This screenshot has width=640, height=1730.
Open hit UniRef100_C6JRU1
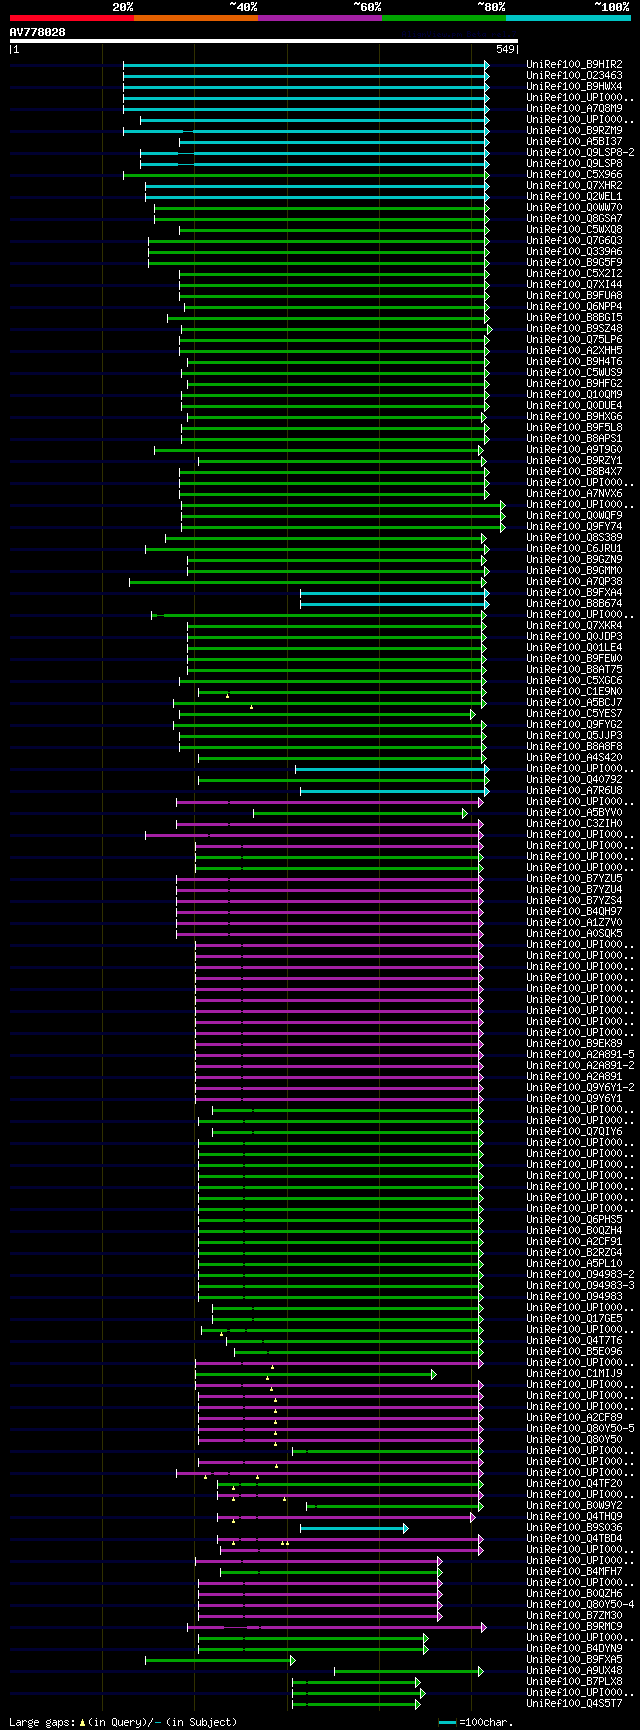(574, 549)
